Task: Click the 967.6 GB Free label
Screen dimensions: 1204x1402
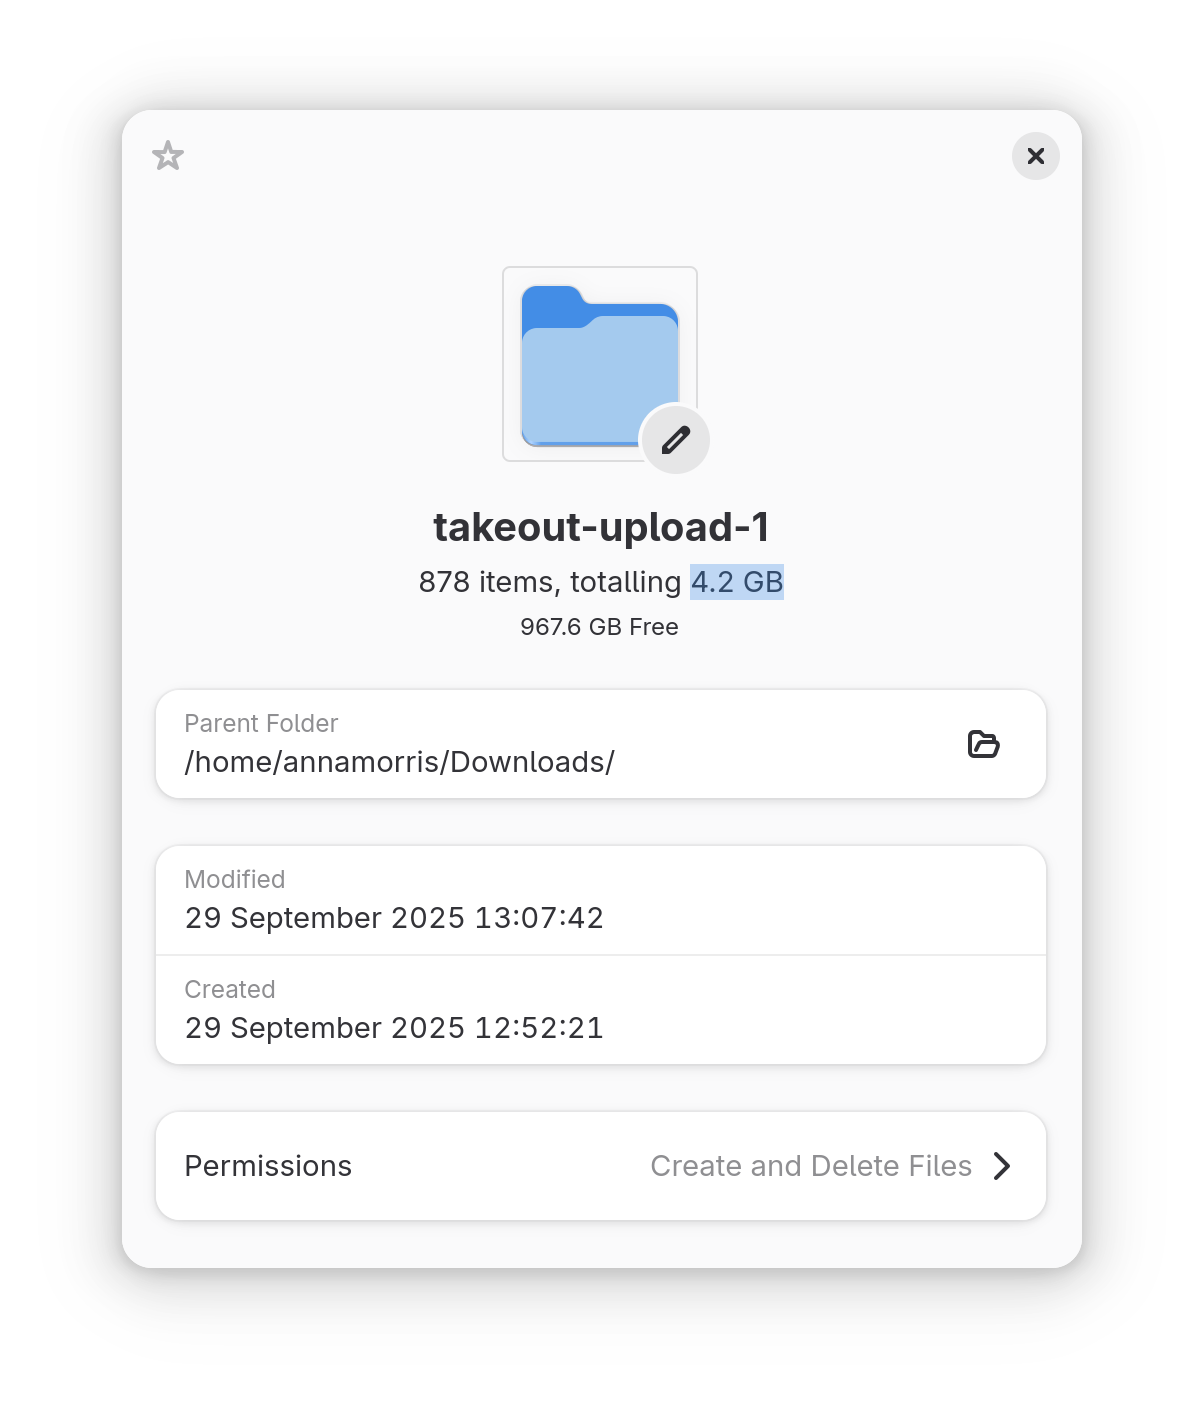Action: [599, 627]
